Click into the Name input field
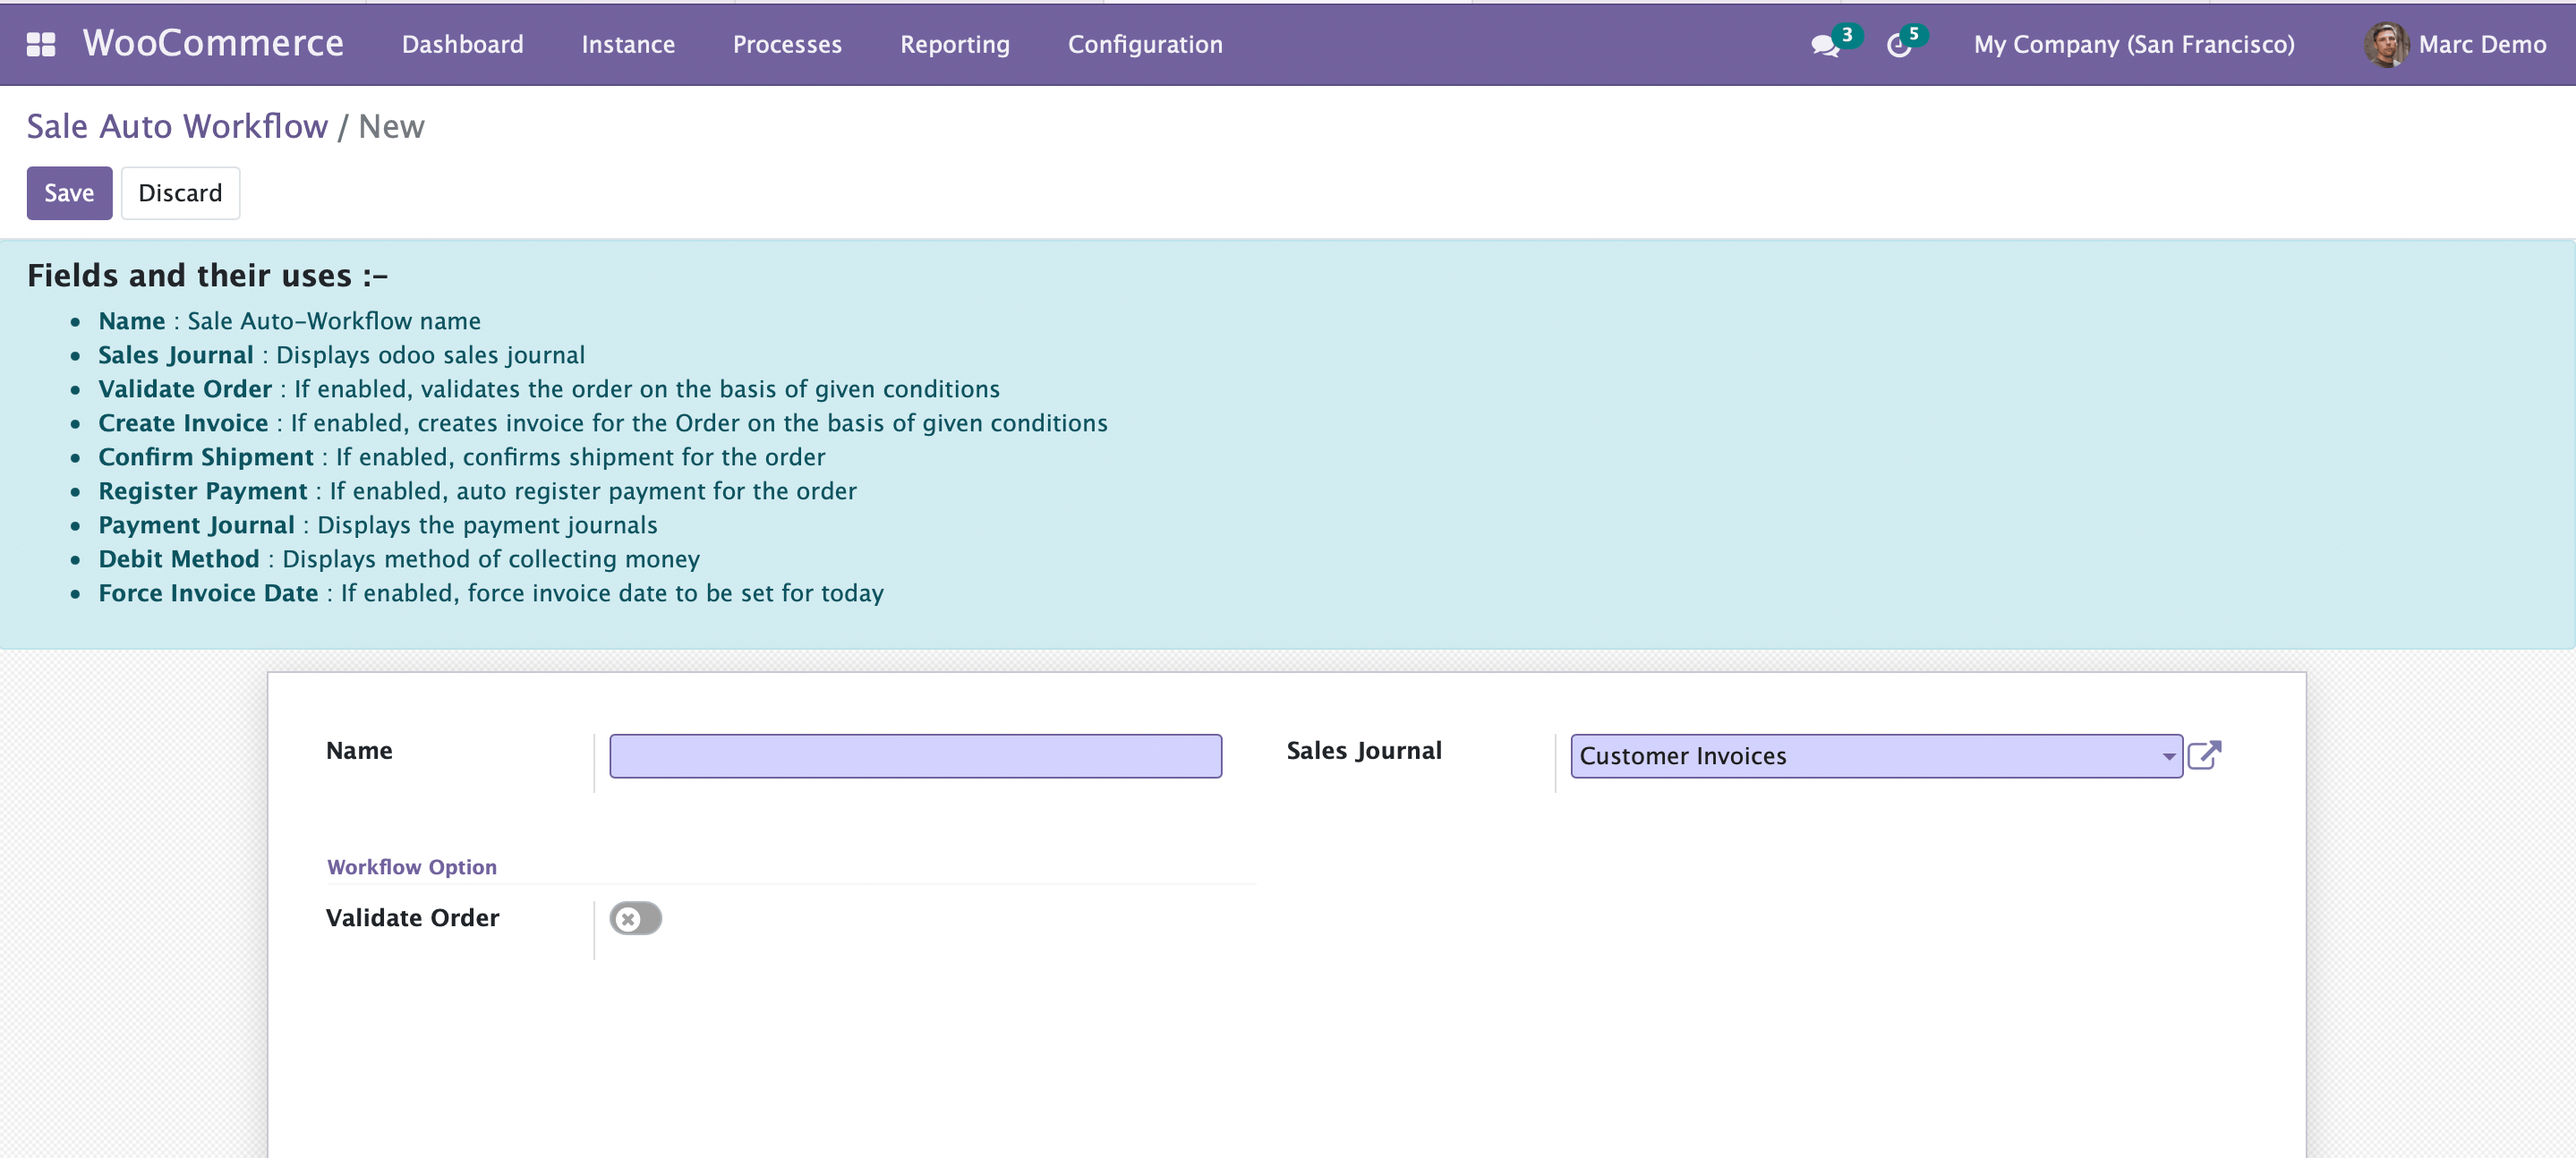This screenshot has width=2576, height=1158. click(x=915, y=756)
